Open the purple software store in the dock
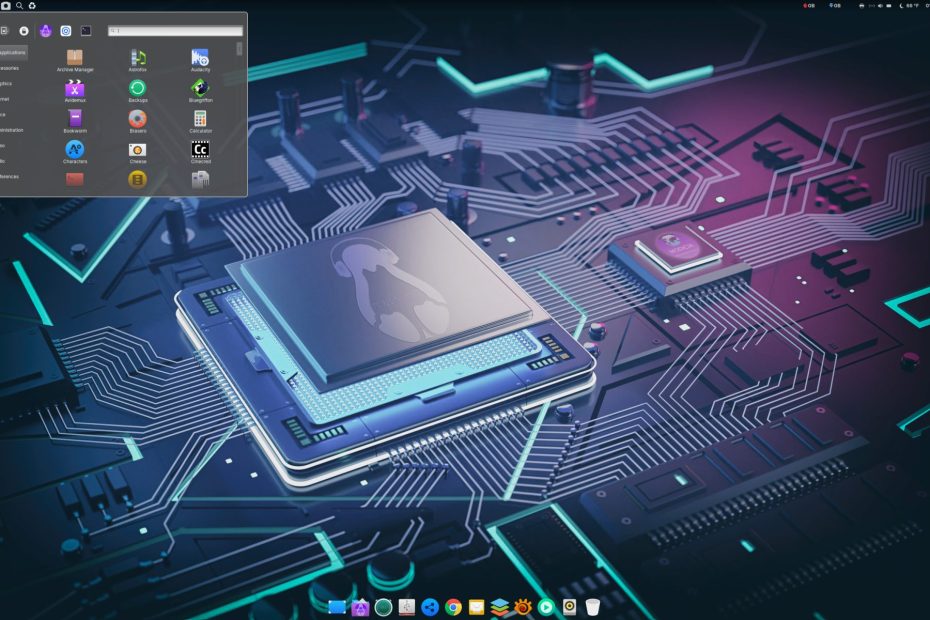This screenshot has width=930, height=620. 360,607
